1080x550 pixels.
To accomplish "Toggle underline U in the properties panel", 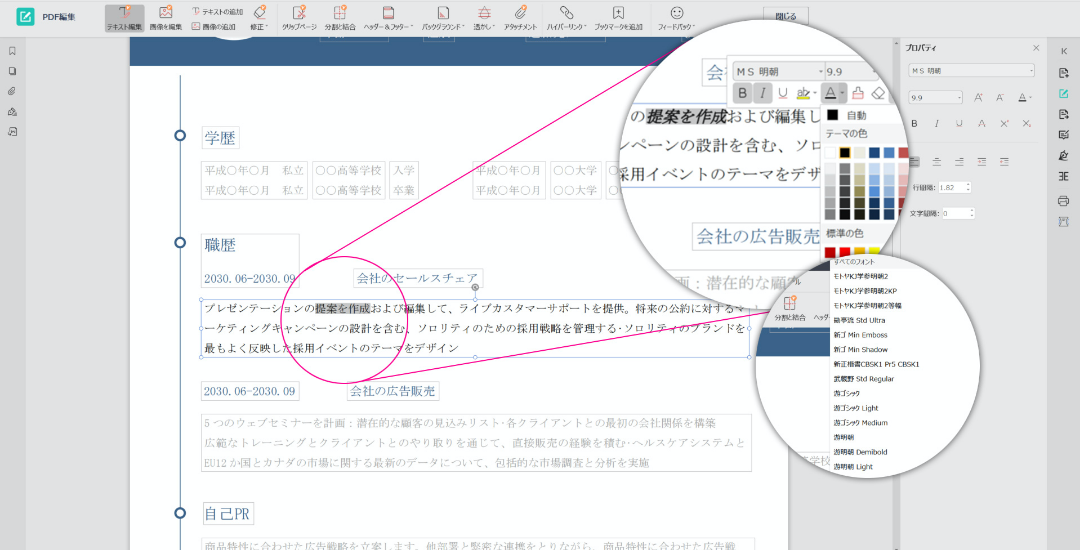I will tap(959, 124).
